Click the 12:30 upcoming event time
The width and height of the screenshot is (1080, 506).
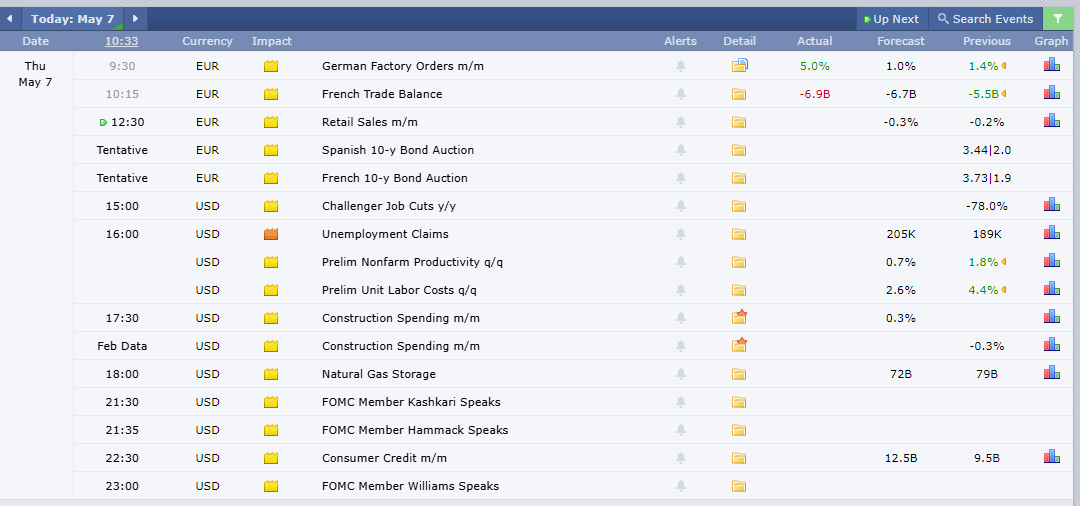click(x=125, y=122)
